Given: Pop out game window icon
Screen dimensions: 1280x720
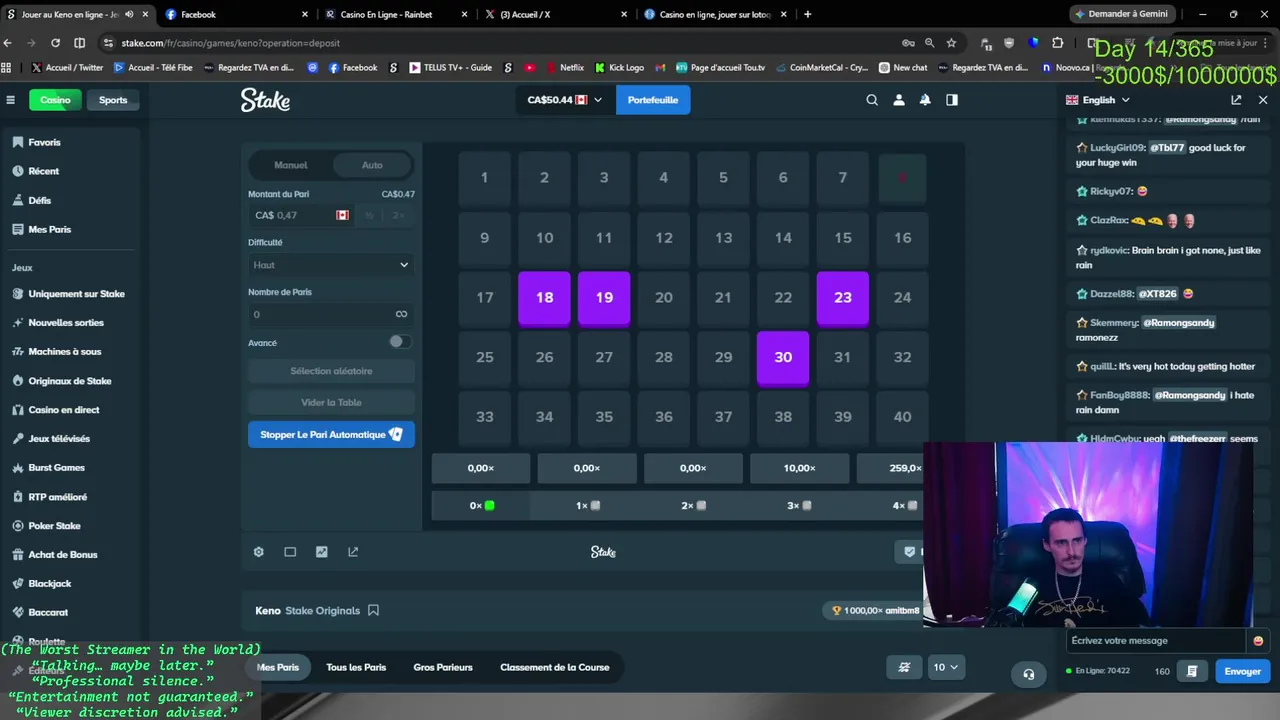Looking at the screenshot, I should coord(353,552).
